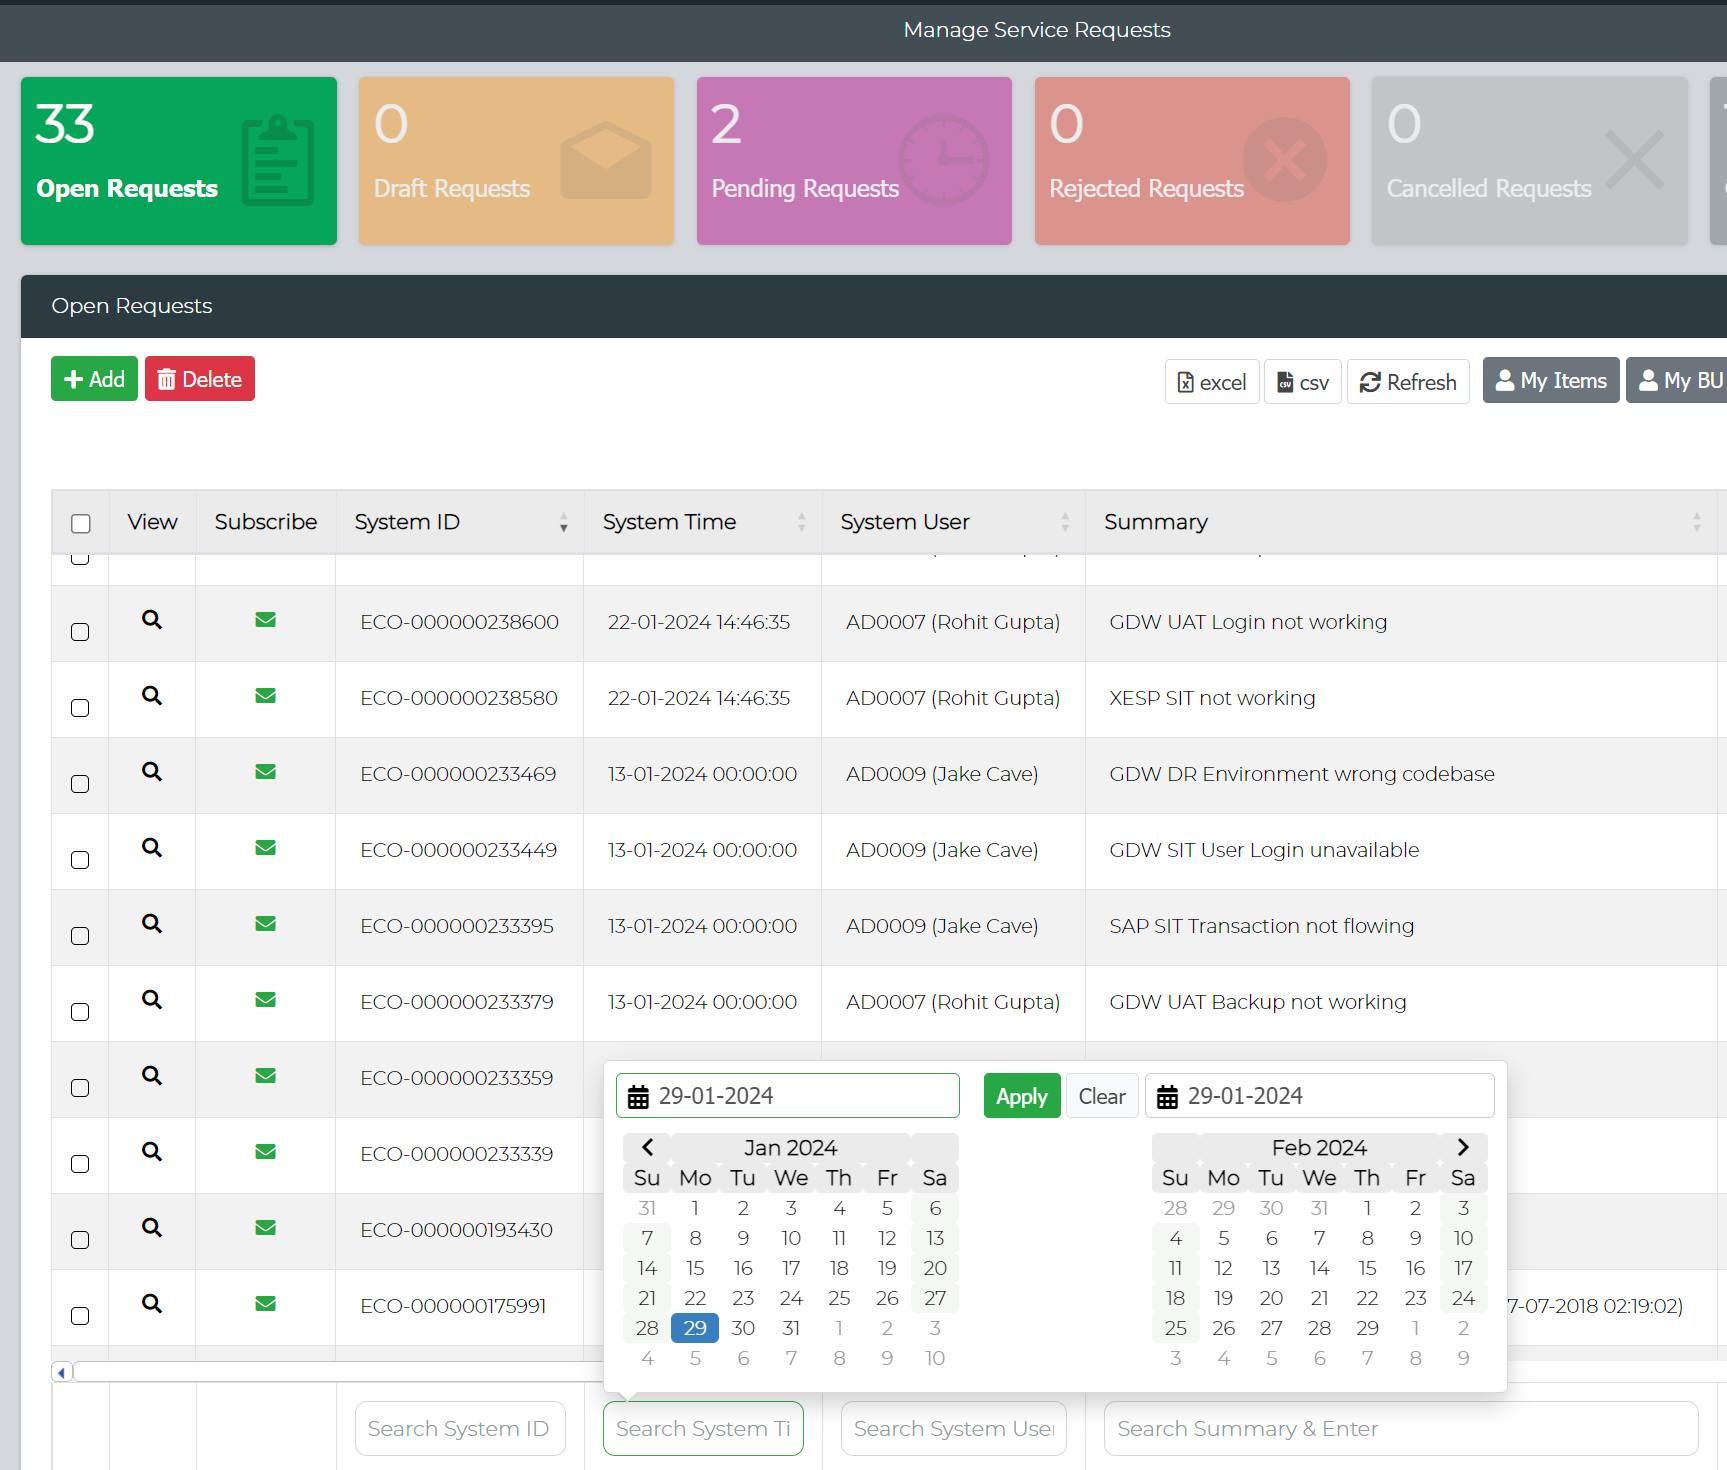The width and height of the screenshot is (1727, 1470).
Task: Select checkbox for ECO-000000233395
Action: [x=80, y=936]
